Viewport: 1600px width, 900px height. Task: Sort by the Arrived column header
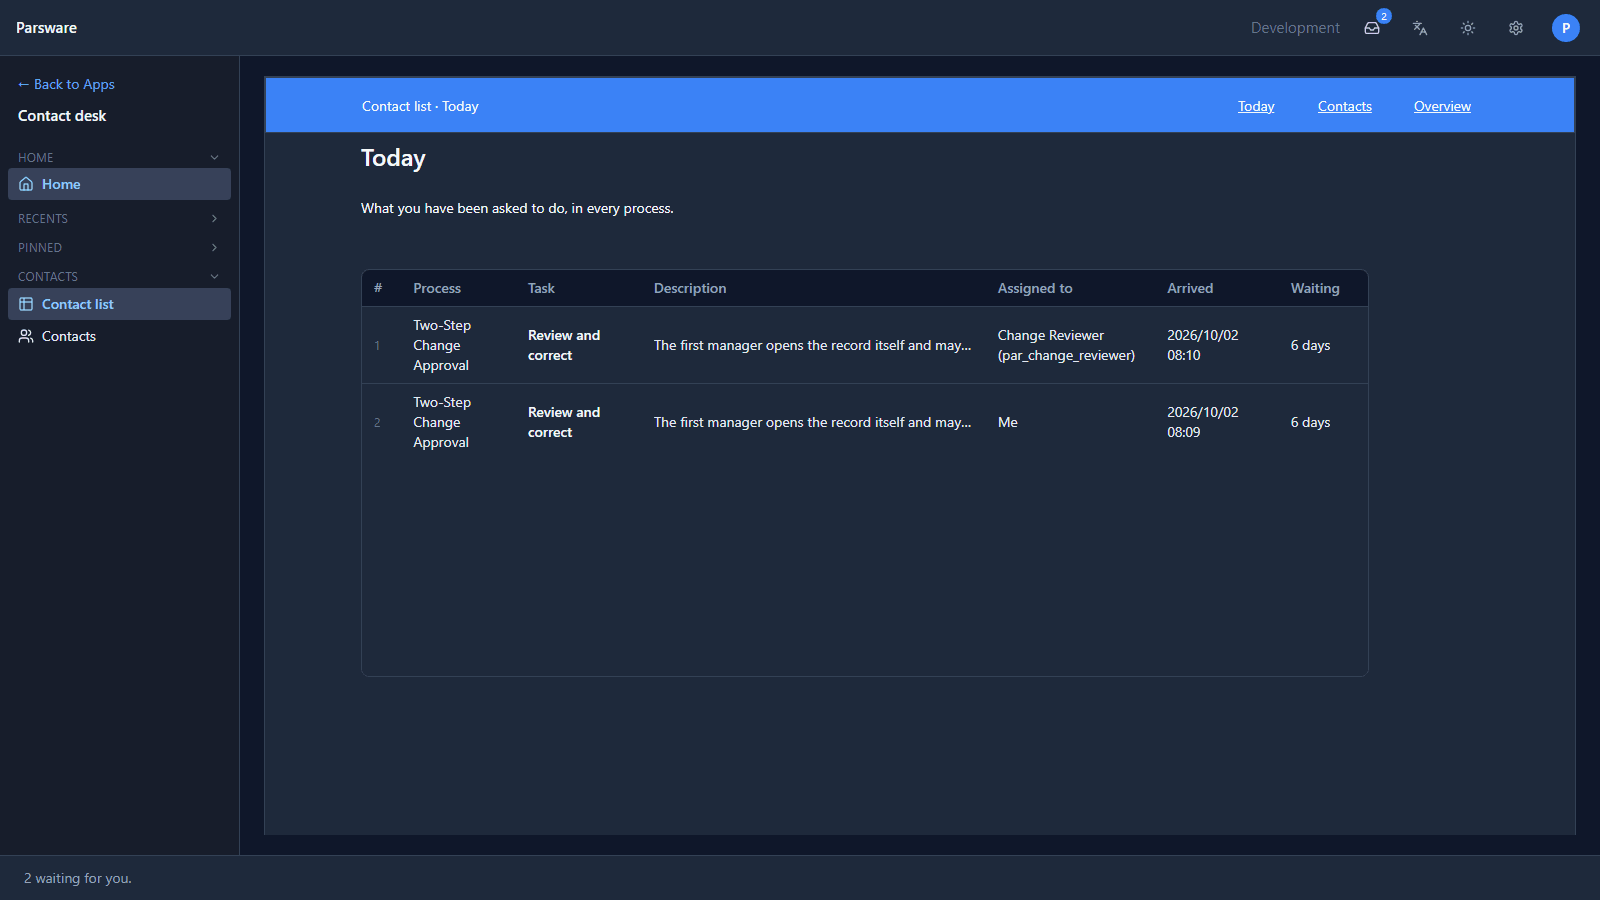pos(1190,288)
